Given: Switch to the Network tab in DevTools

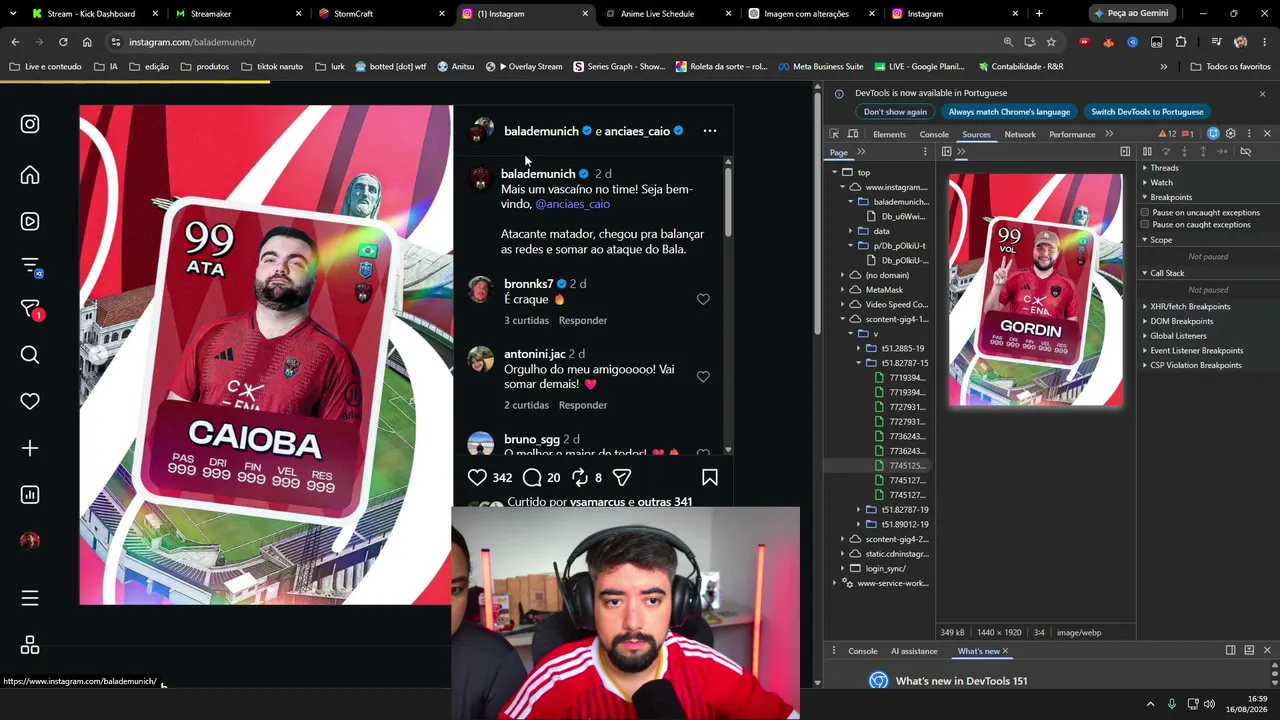Looking at the screenshot, I should (1020, 134).
